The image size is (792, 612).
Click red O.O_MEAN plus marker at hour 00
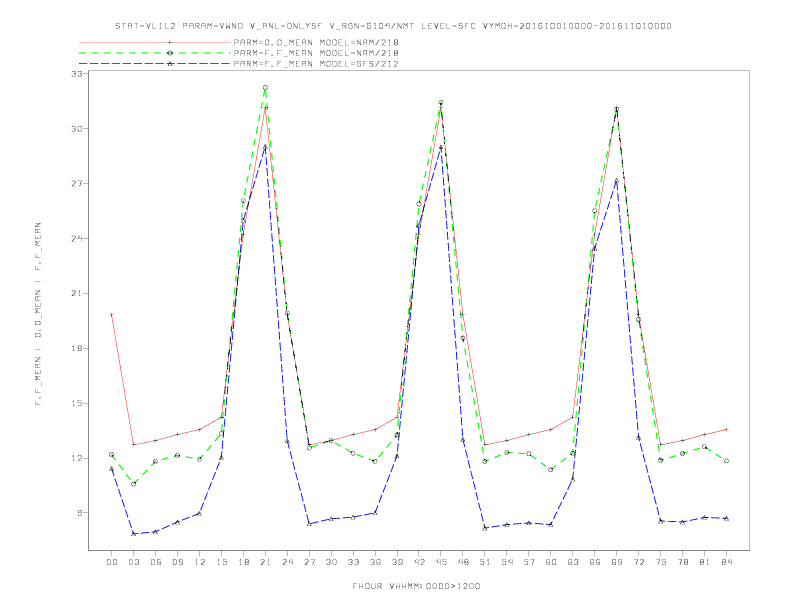[x=112, y=315]
